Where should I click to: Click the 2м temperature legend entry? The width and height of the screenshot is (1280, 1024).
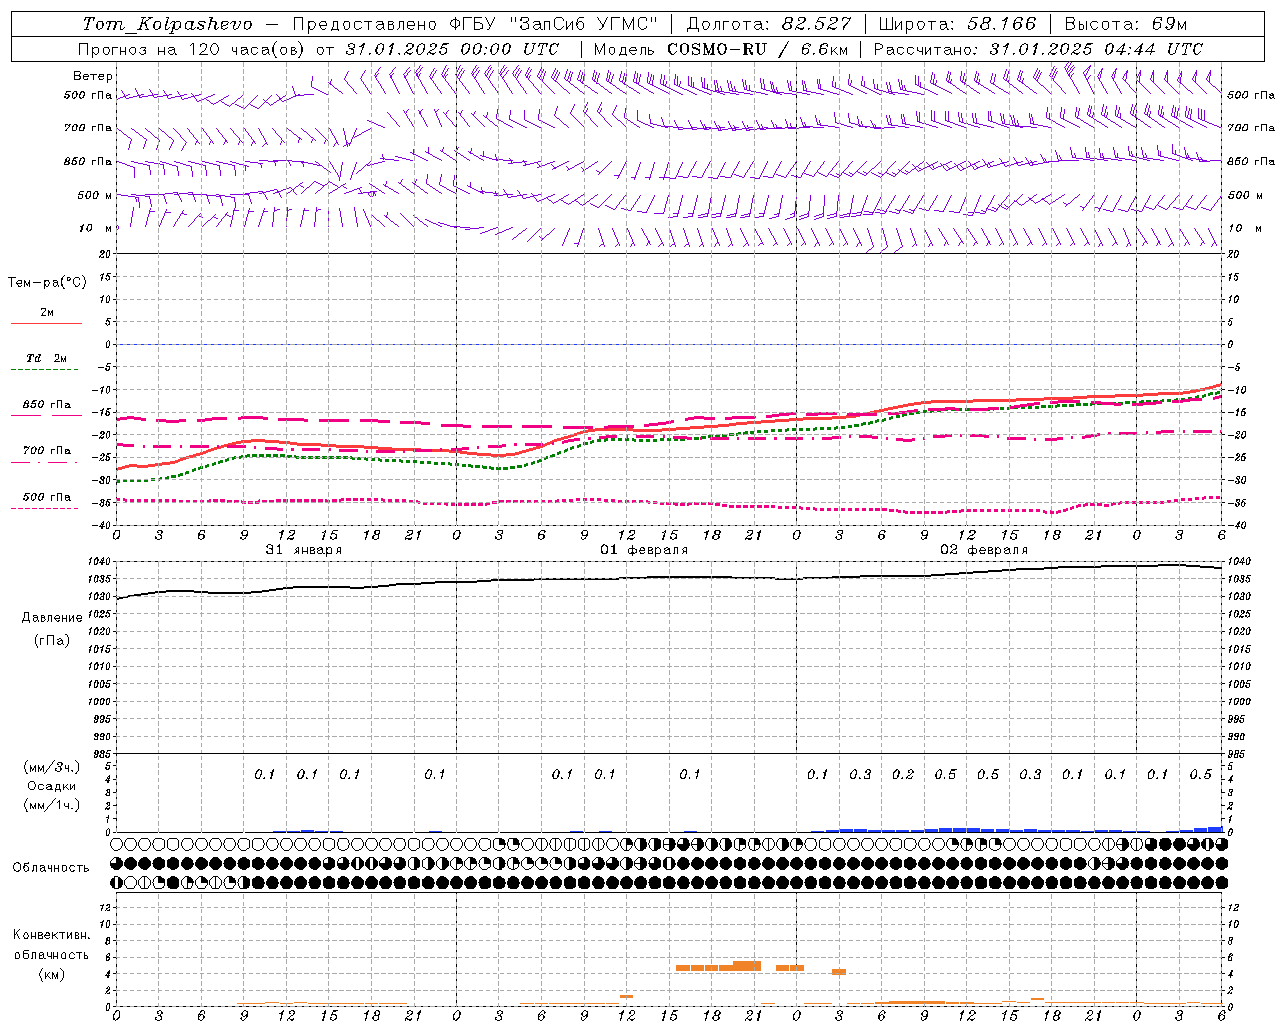click(x=47, y=313)
